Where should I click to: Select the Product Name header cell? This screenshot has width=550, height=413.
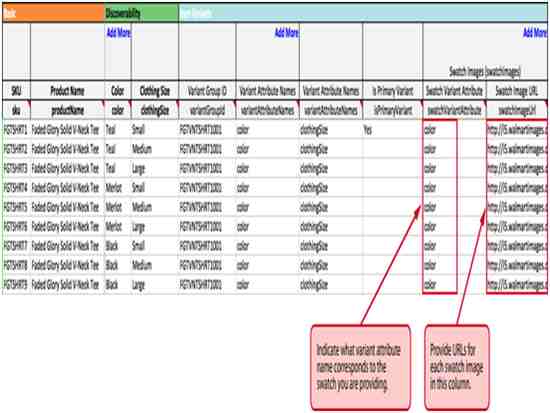coord(67,91)
